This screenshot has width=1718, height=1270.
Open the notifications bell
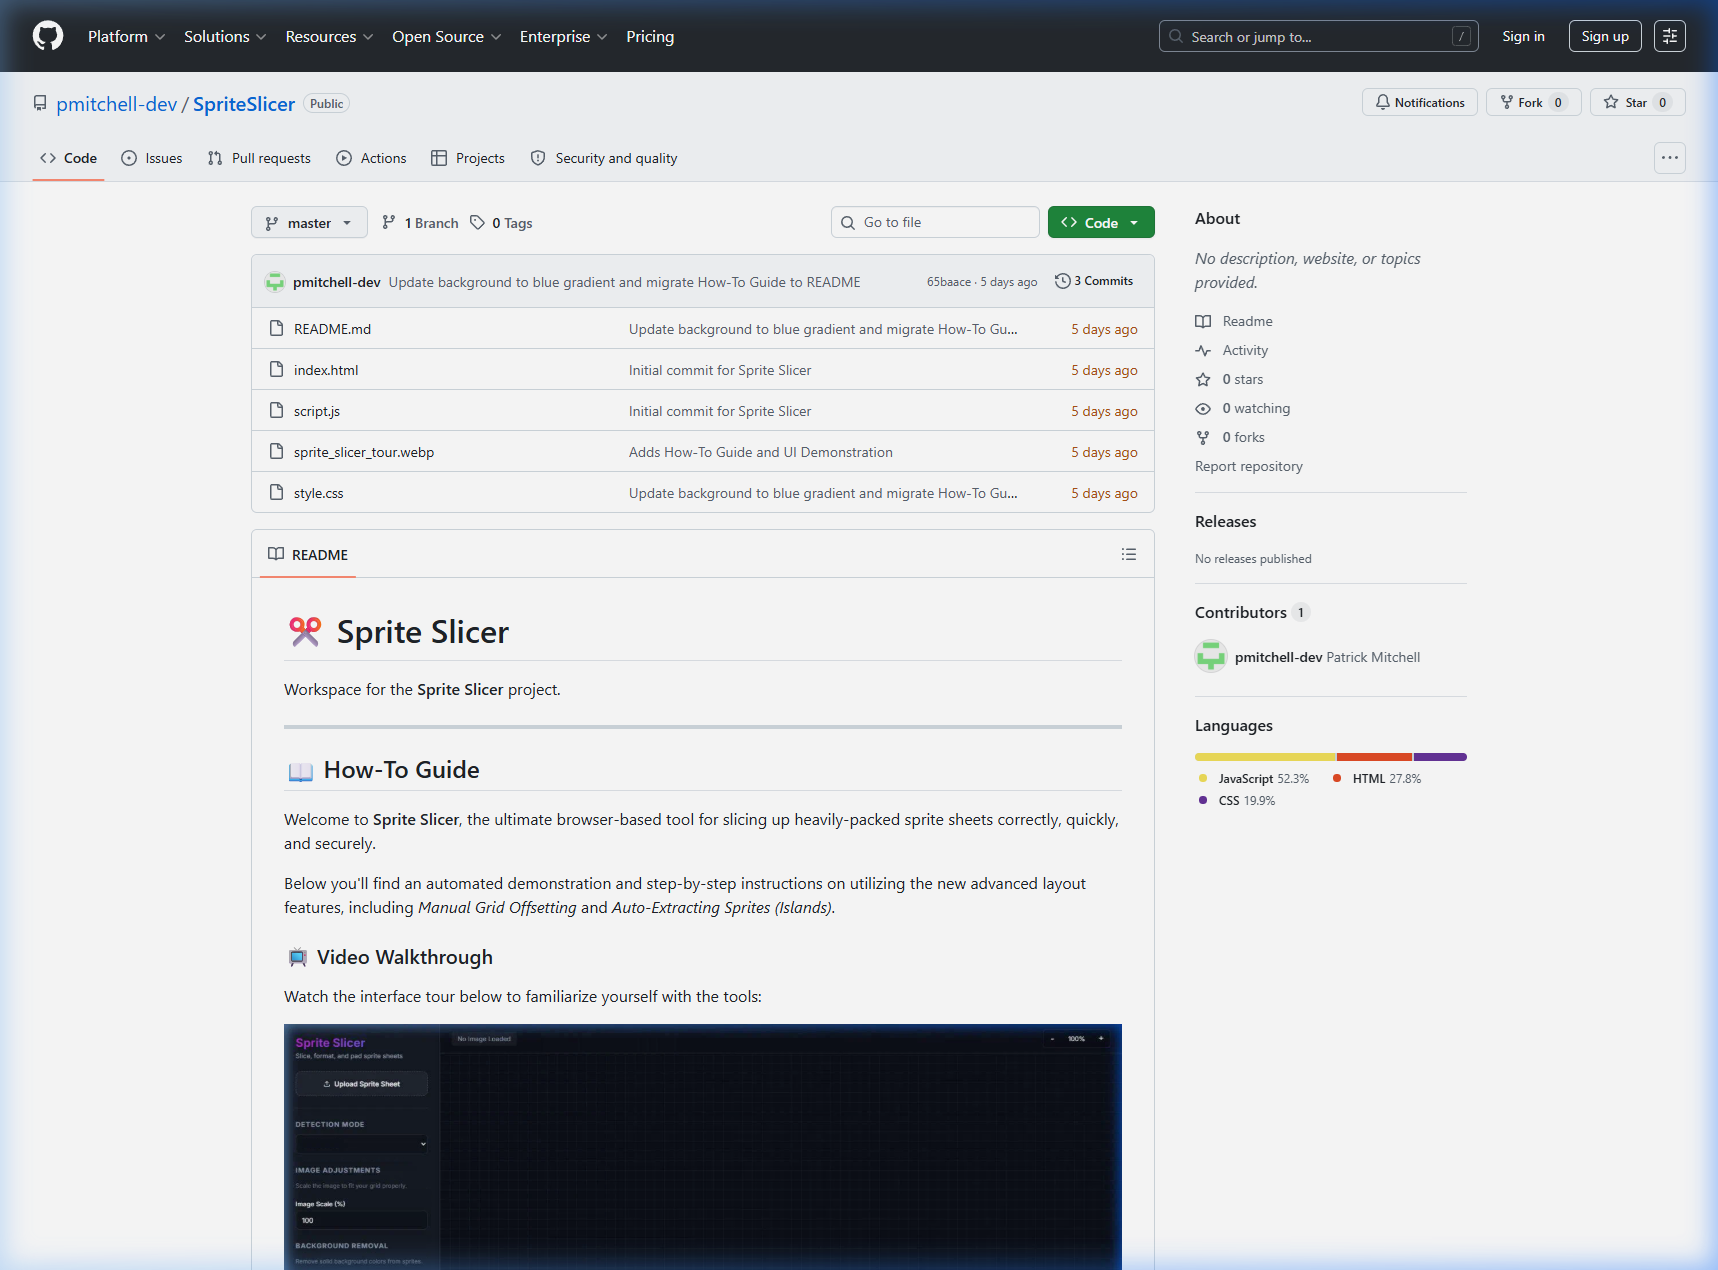tap(1419, 102)
